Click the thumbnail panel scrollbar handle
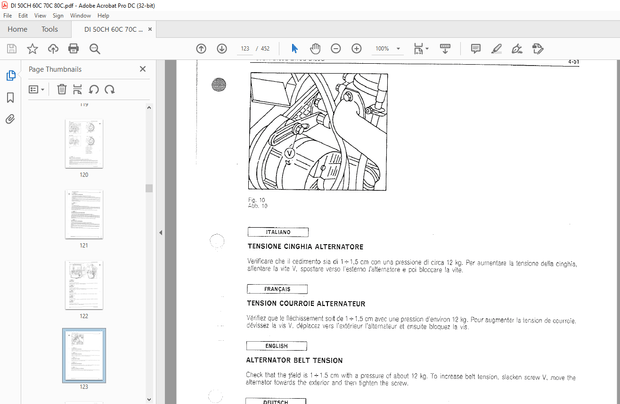Image resolution: width=620 pixels, height=404 pixels. coord(149,188)
